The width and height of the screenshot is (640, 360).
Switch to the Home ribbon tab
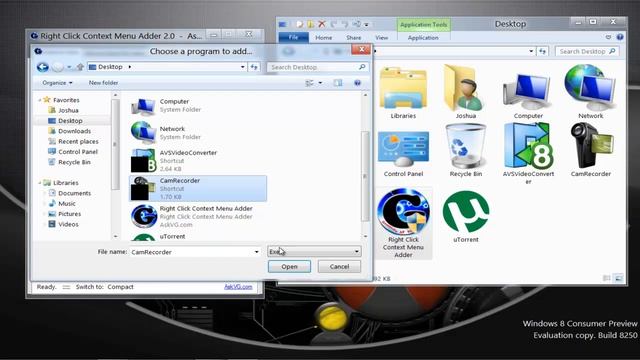click(x=323, y=38)
